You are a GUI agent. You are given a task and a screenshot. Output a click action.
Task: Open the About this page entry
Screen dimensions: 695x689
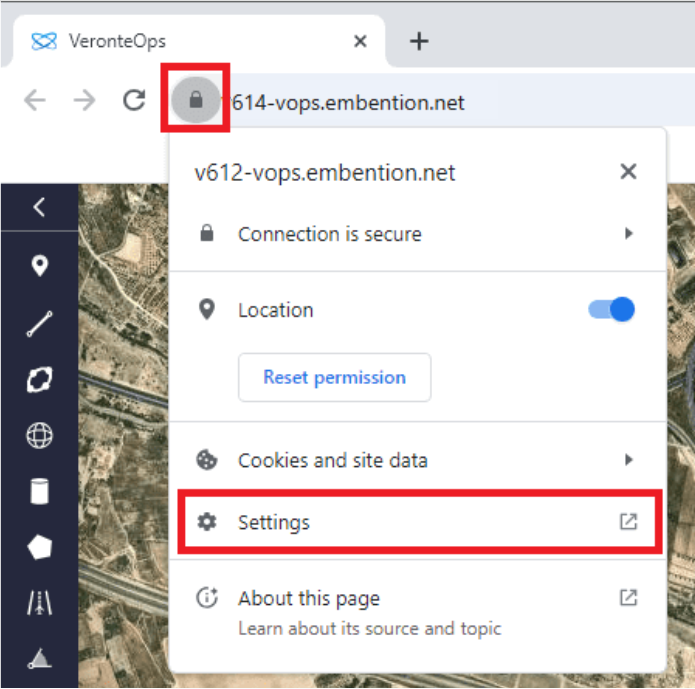point(418,599)
